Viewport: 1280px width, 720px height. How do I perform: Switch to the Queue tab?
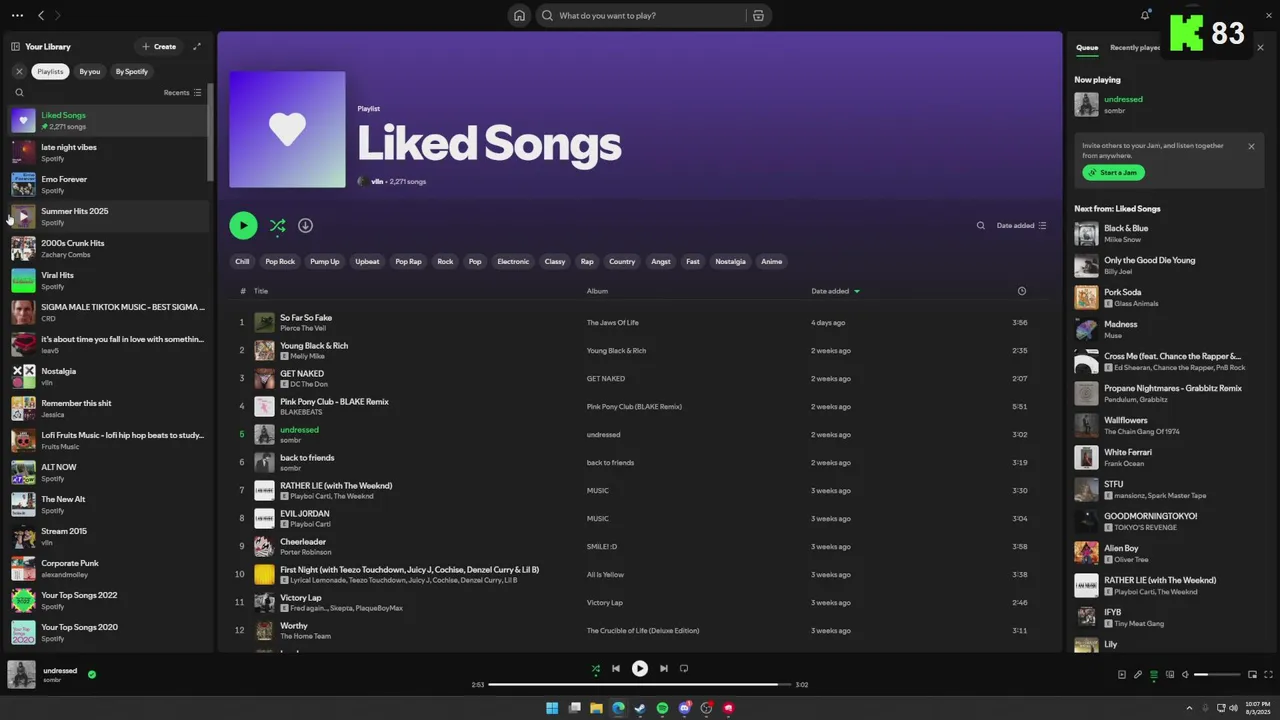tap(1087, 47)
